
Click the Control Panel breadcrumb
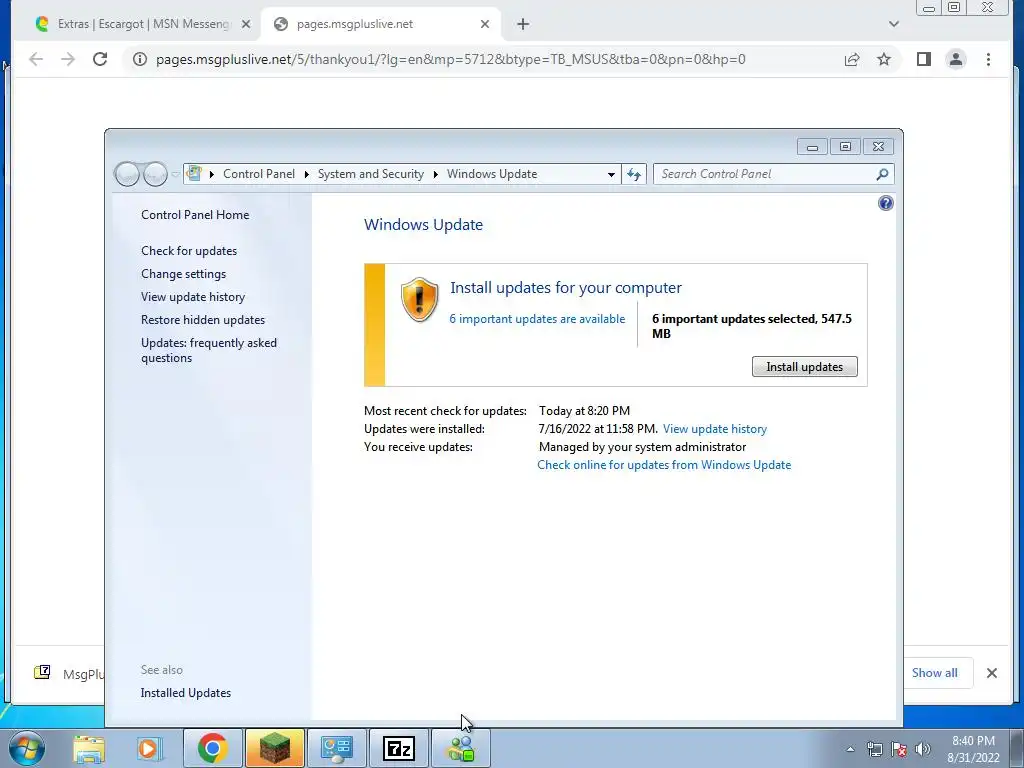click(x=259, y=174)
